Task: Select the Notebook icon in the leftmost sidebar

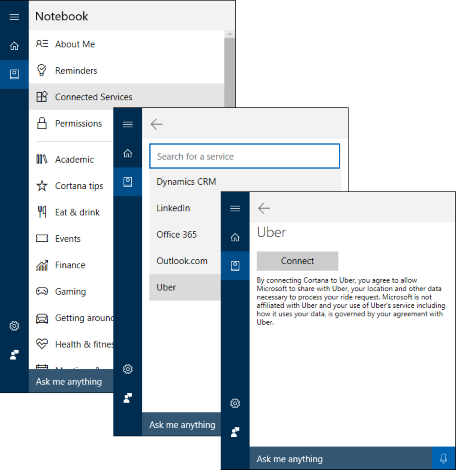Action: [x=14, y=74]
